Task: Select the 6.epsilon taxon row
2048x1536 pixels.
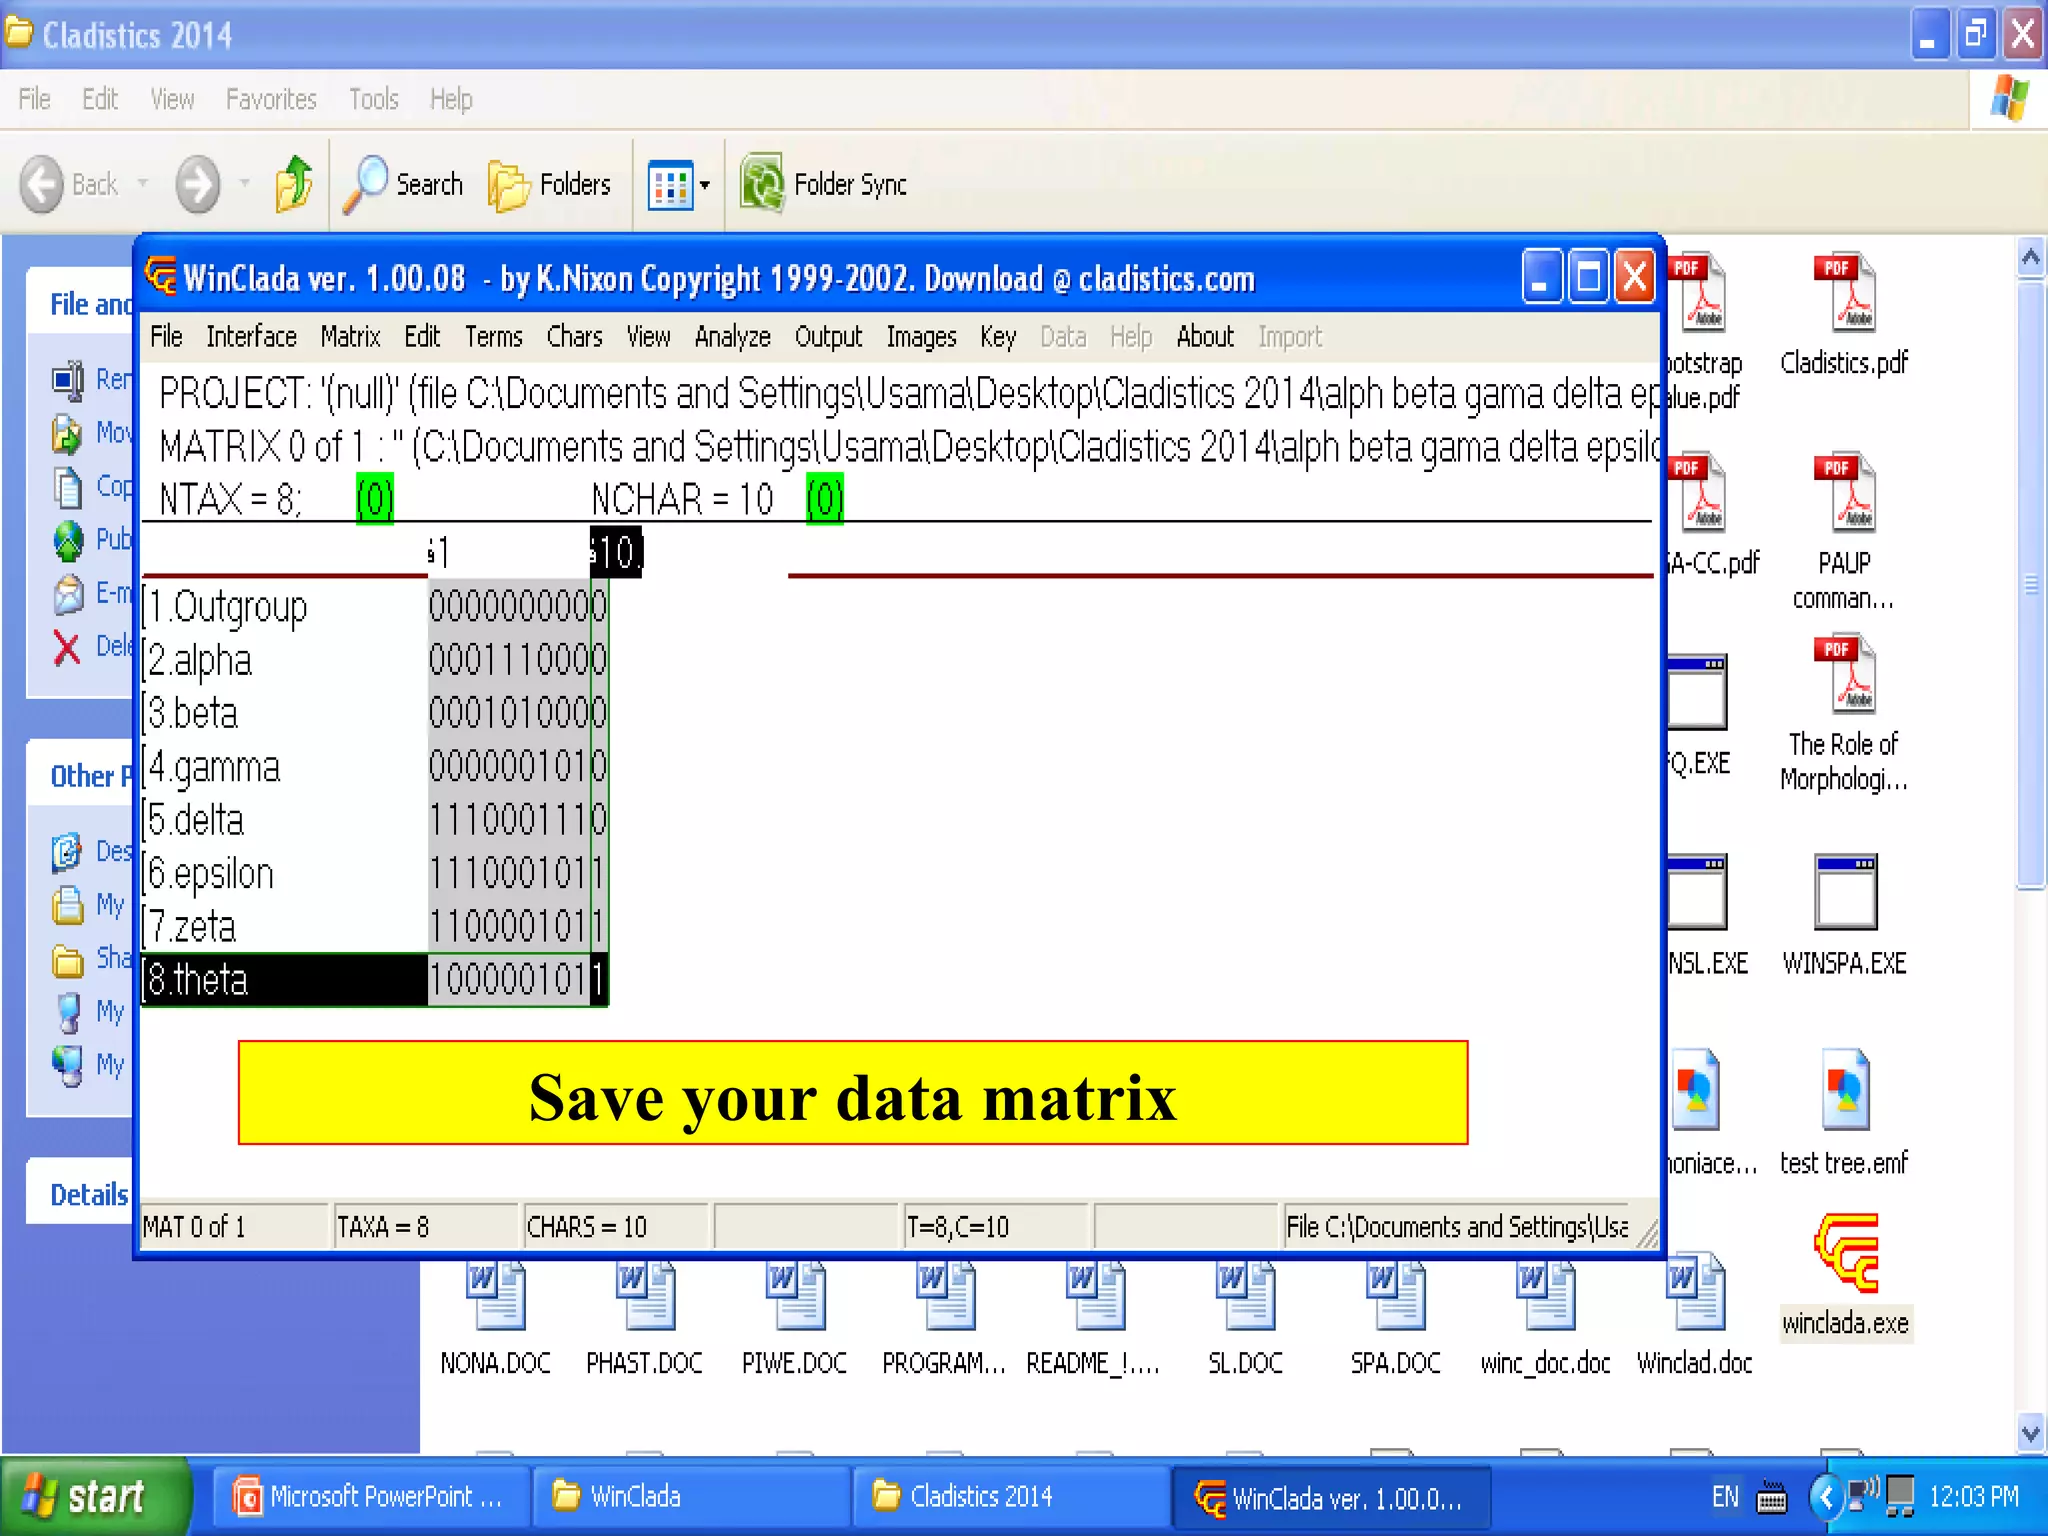Action: pos(285,874)
